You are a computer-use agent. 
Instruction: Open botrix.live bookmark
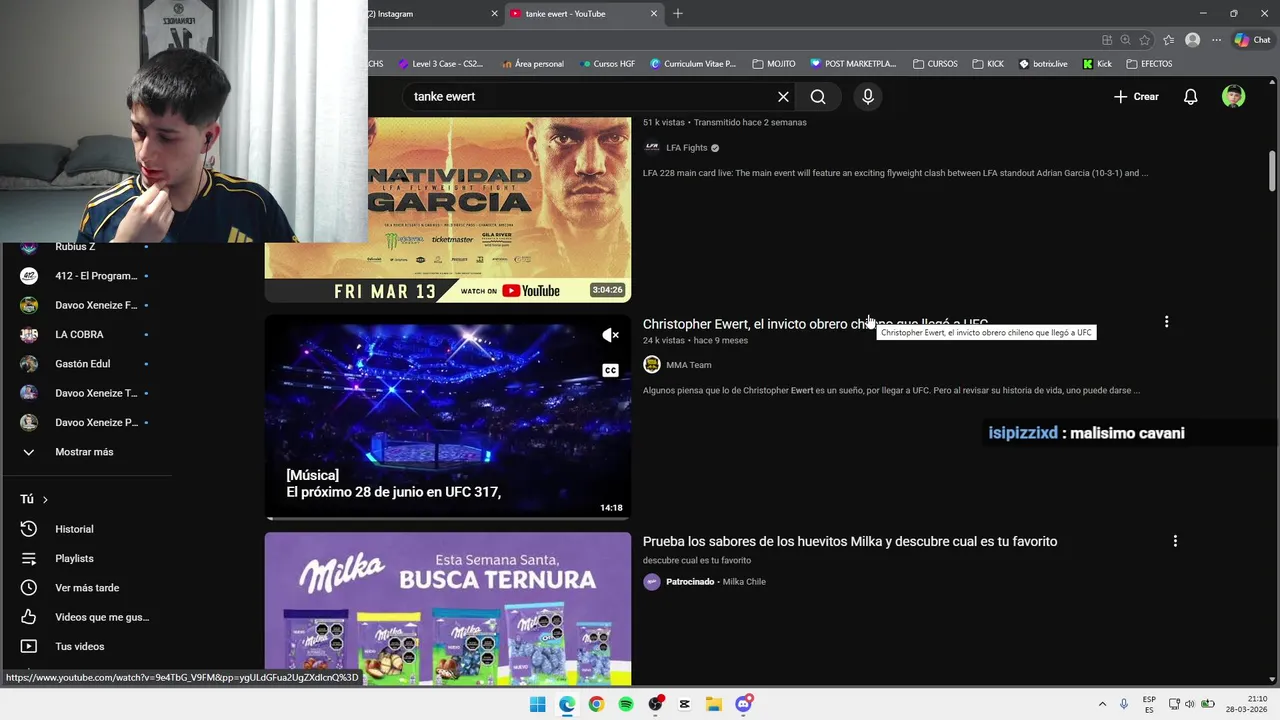click(1043, 64)
